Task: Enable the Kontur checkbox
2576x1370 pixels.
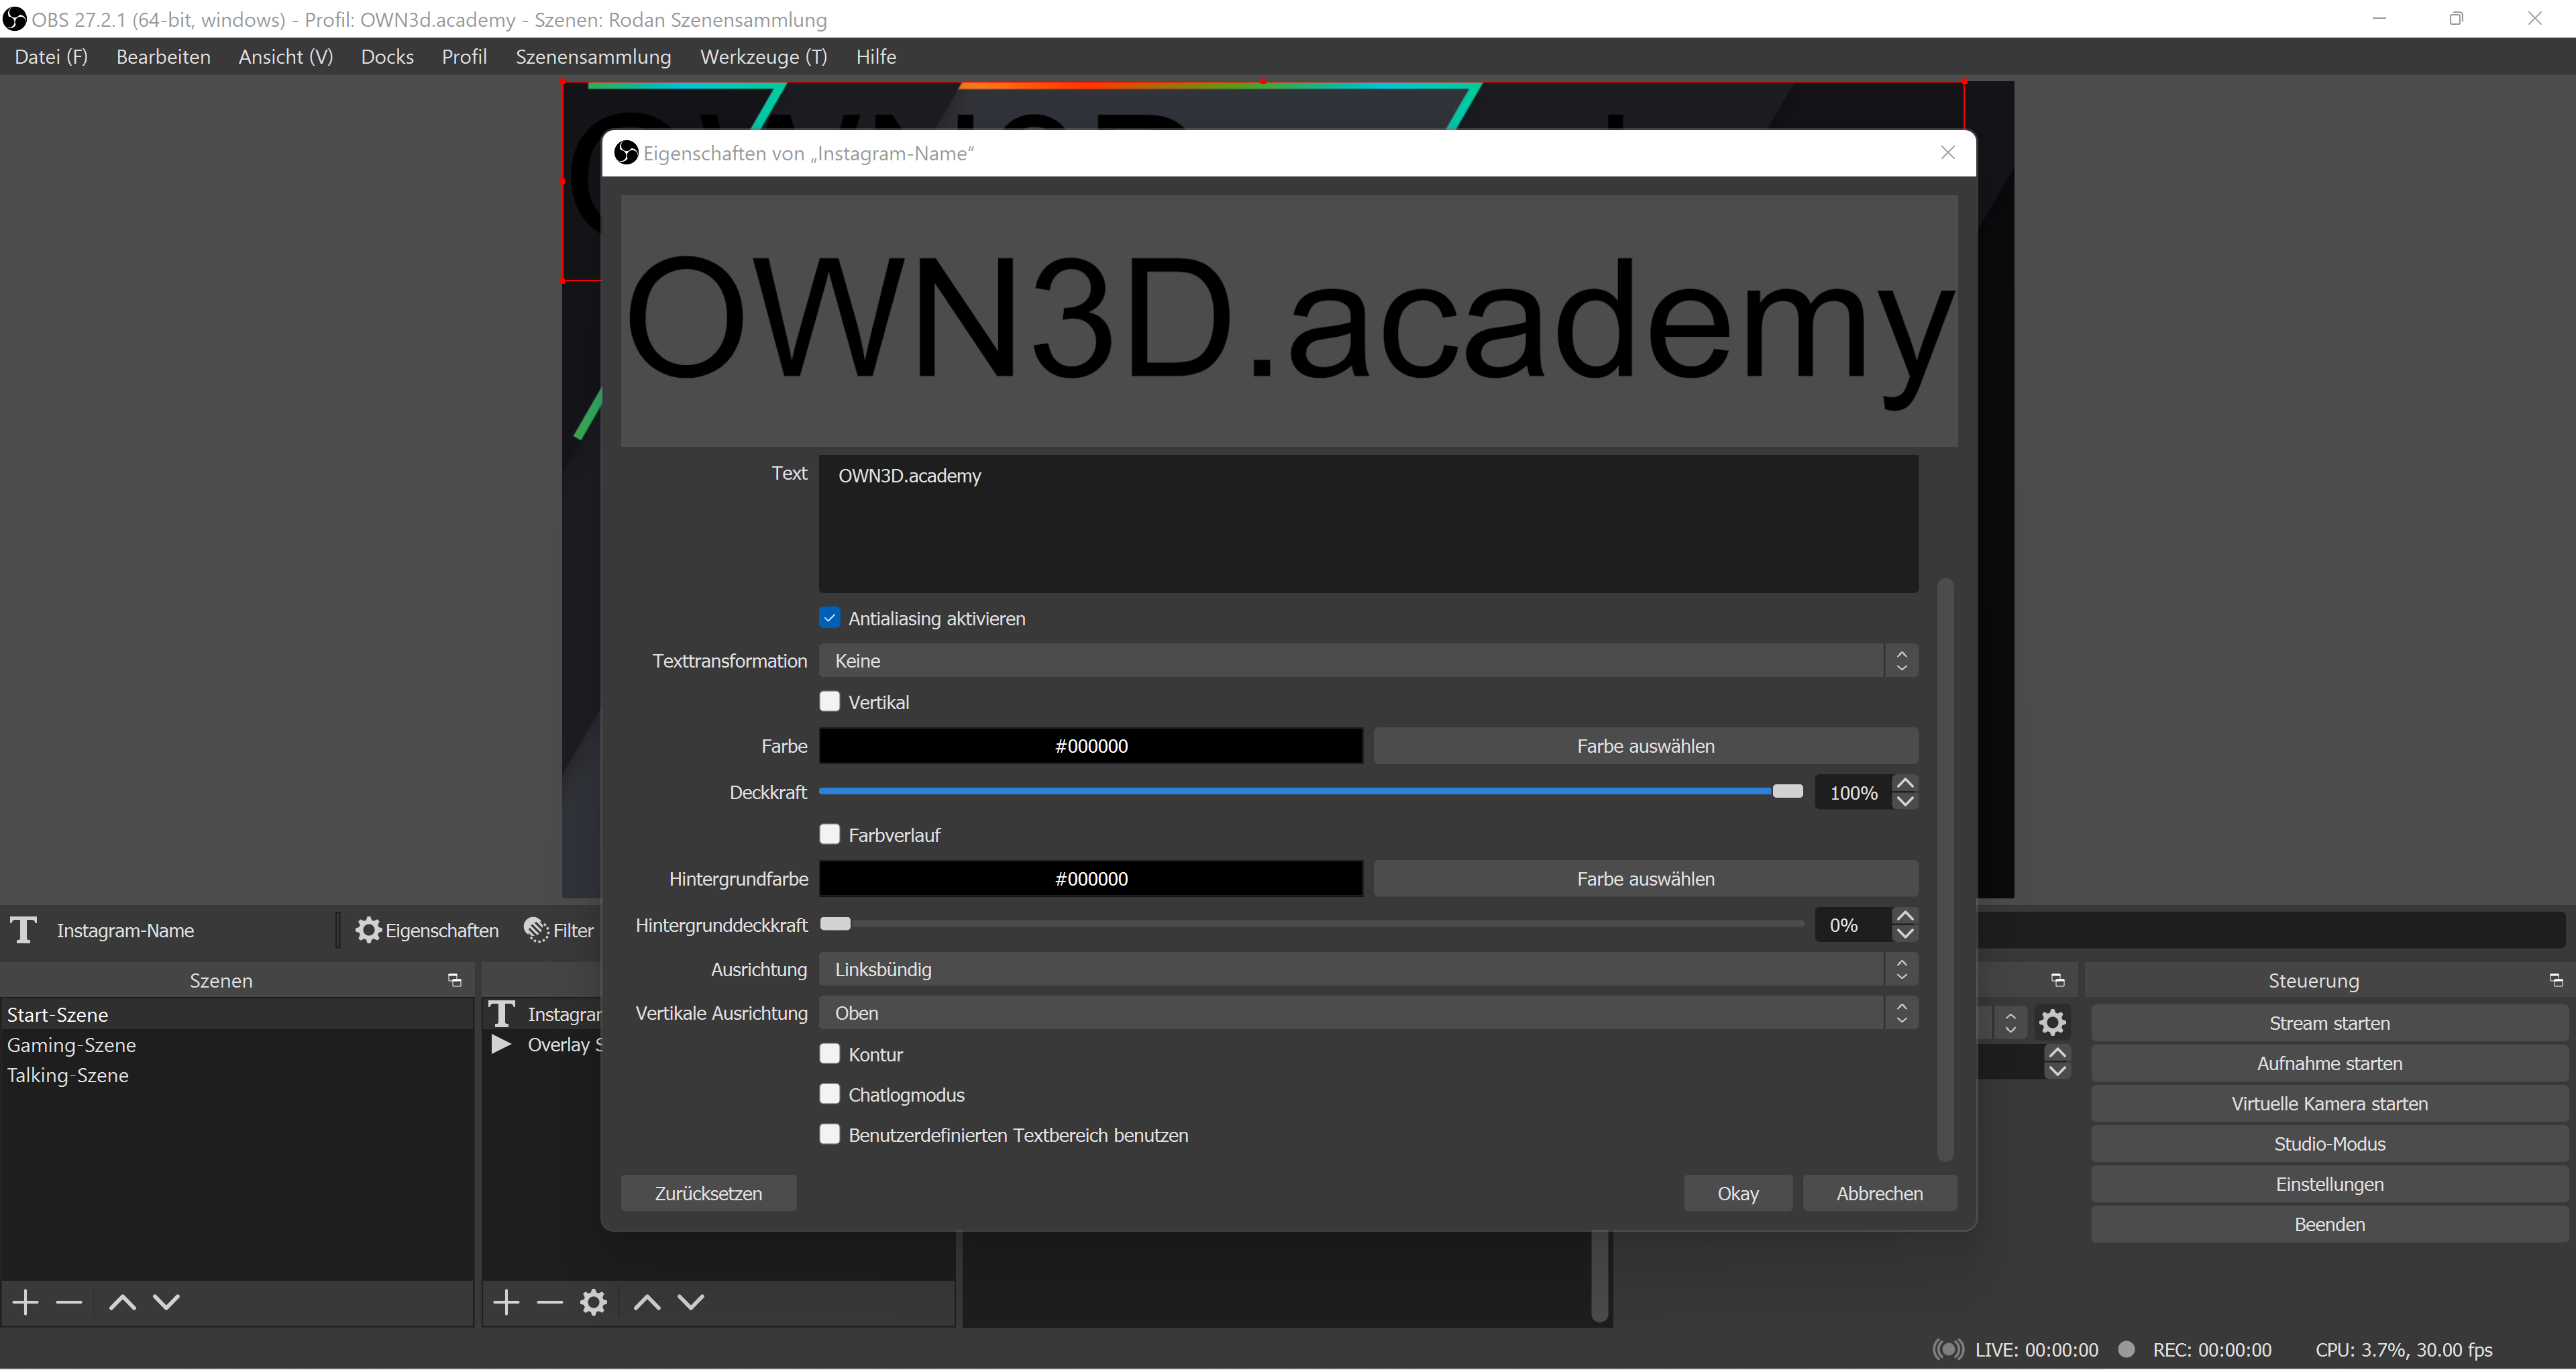Action: click(x=830, y=1053)
